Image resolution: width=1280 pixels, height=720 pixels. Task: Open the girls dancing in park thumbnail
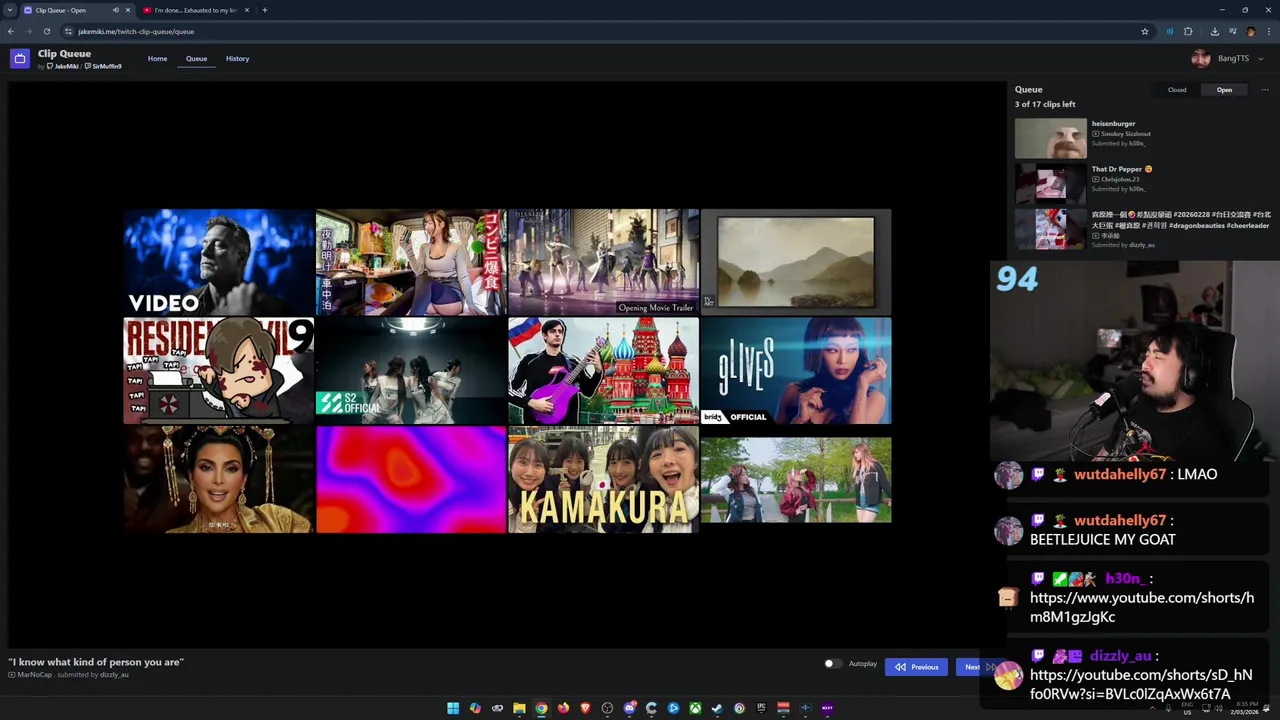796,479
